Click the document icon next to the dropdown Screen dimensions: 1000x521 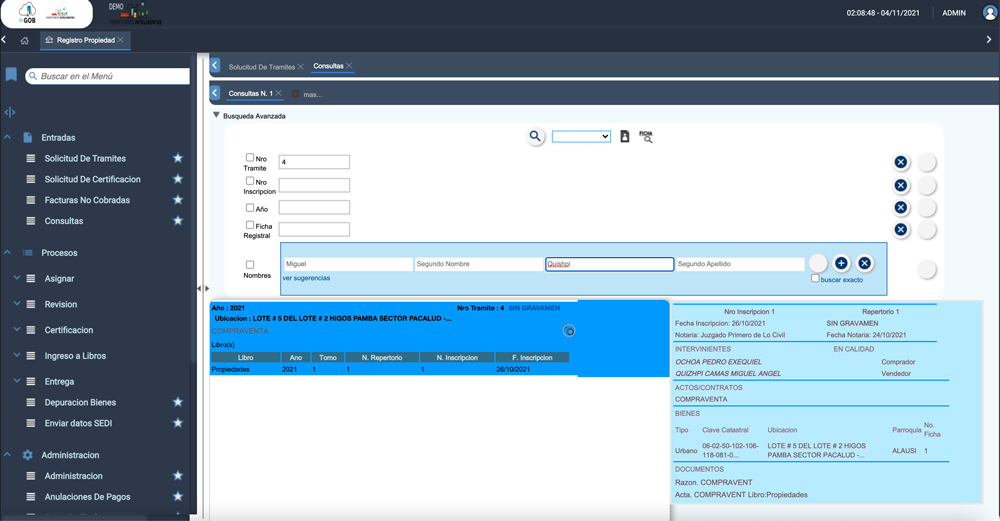pos(624,136)
